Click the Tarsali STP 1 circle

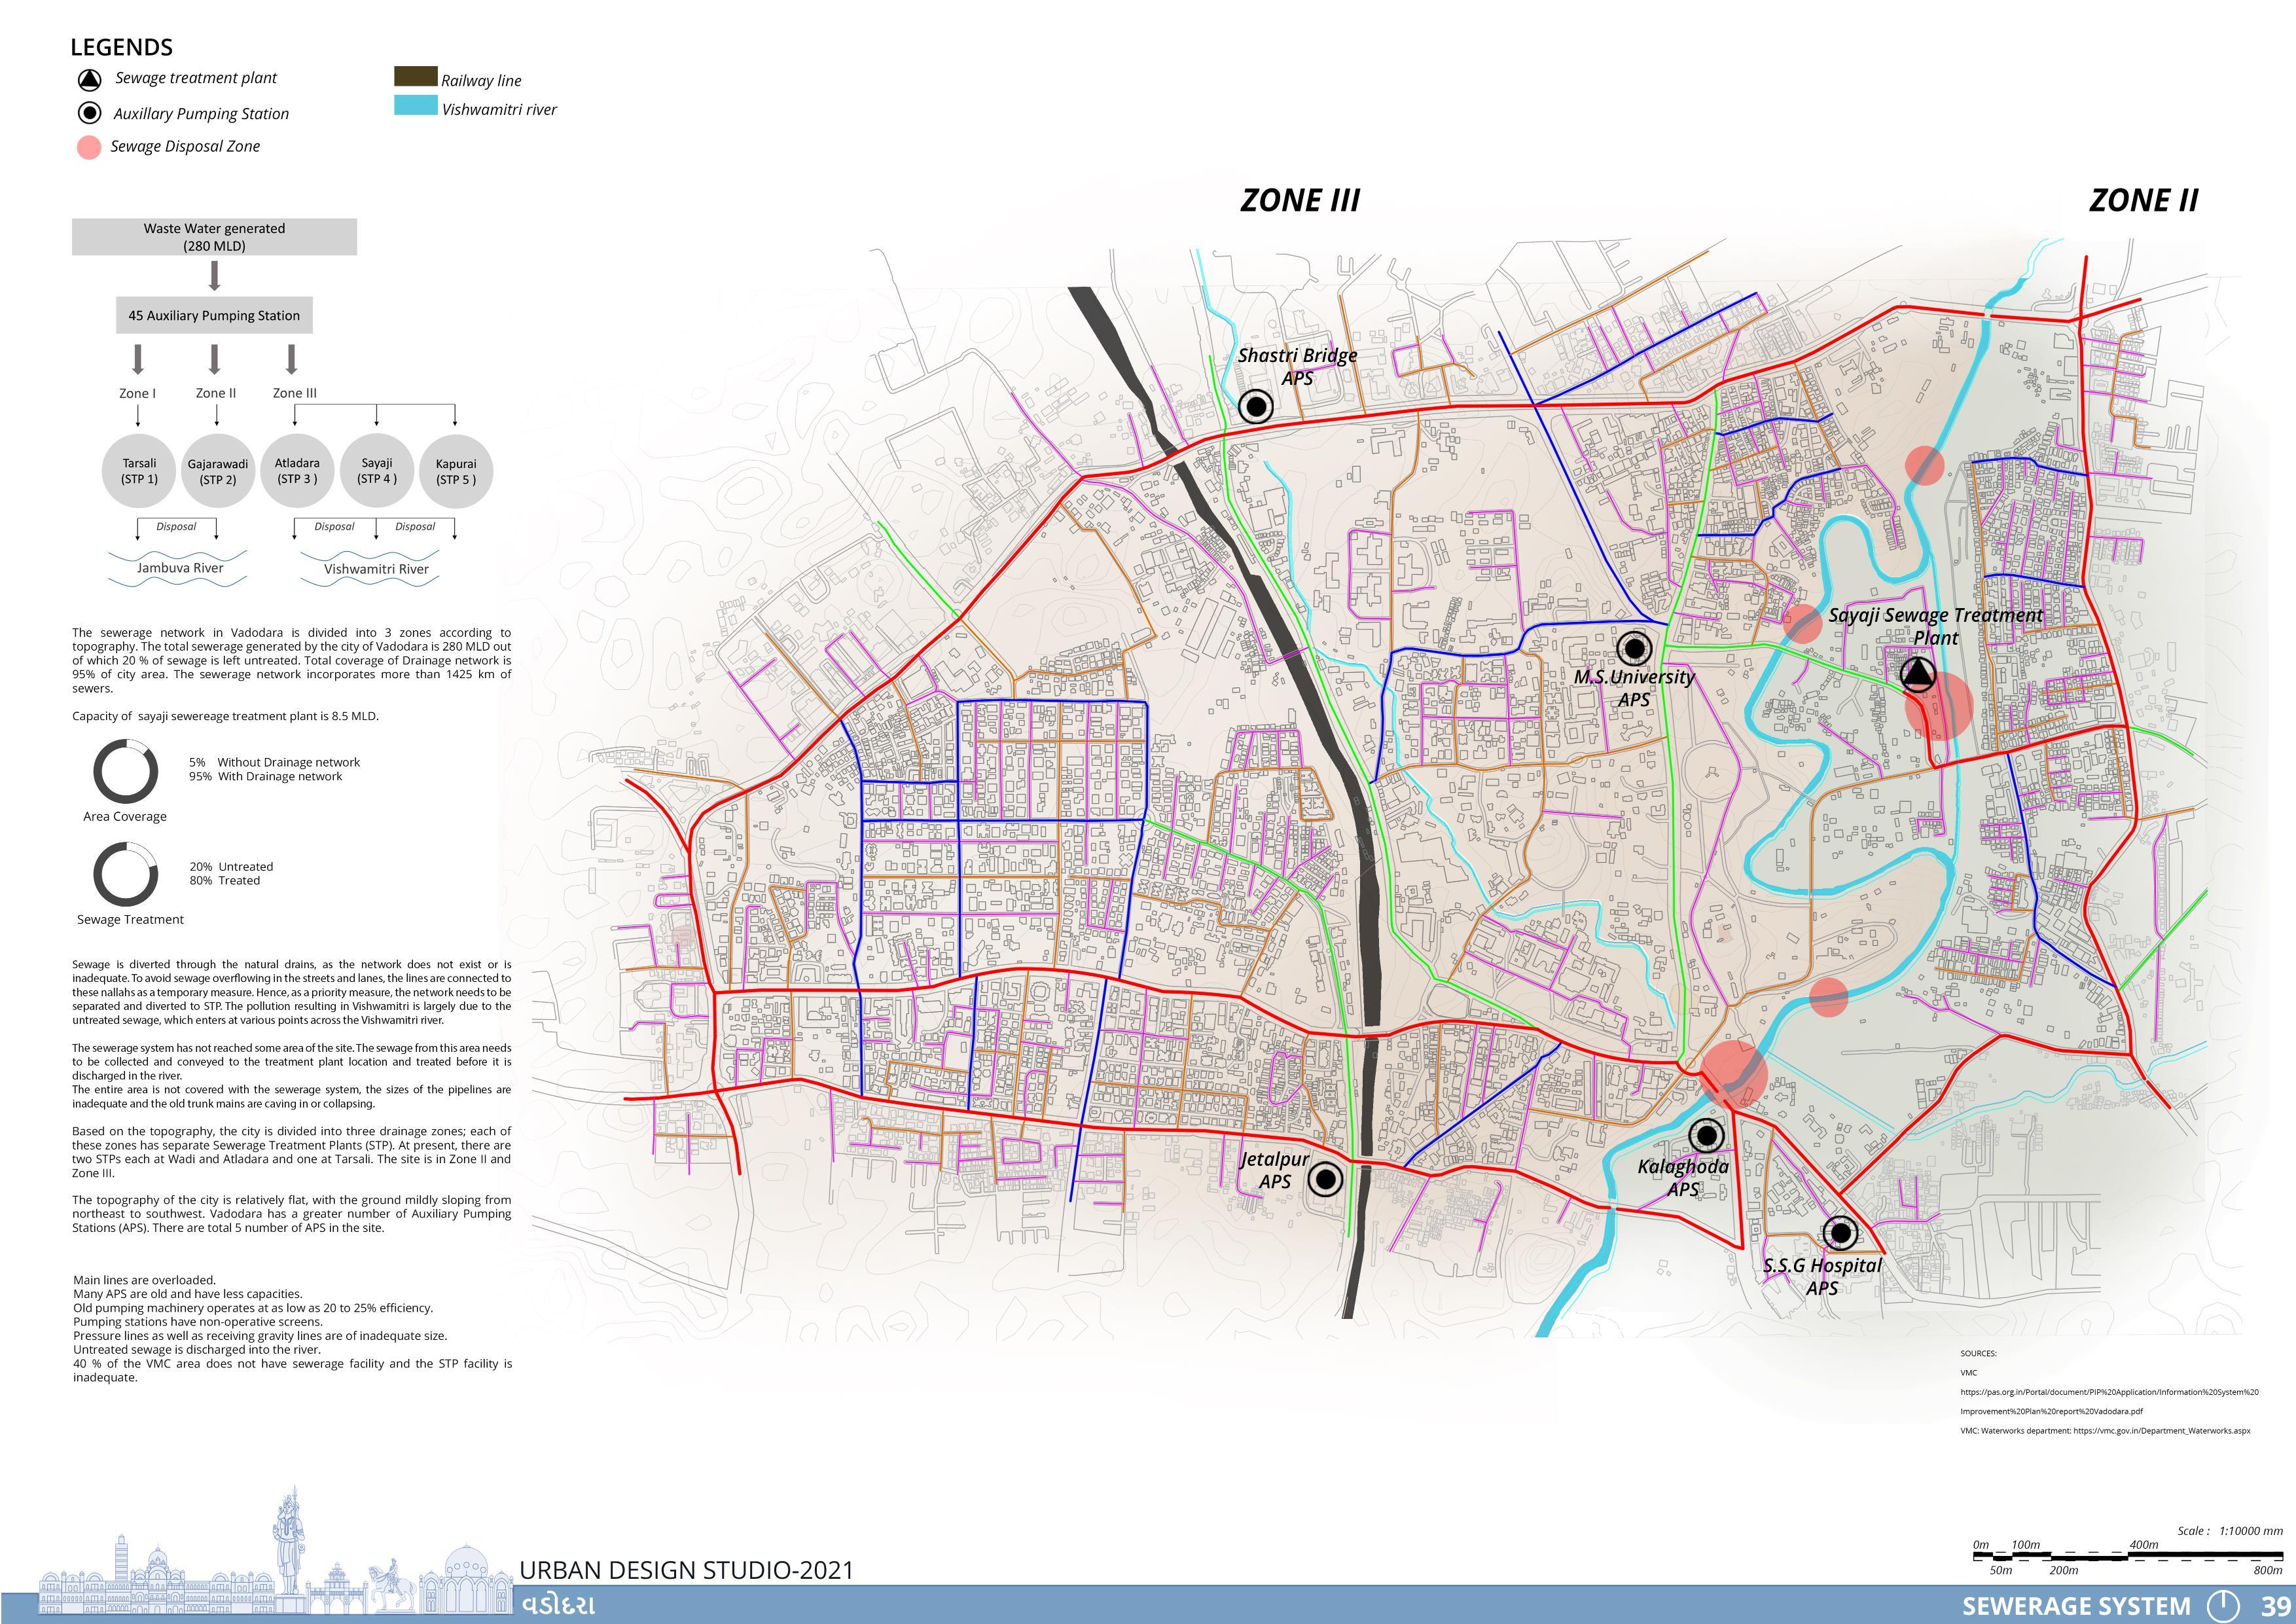coord(139,471)
